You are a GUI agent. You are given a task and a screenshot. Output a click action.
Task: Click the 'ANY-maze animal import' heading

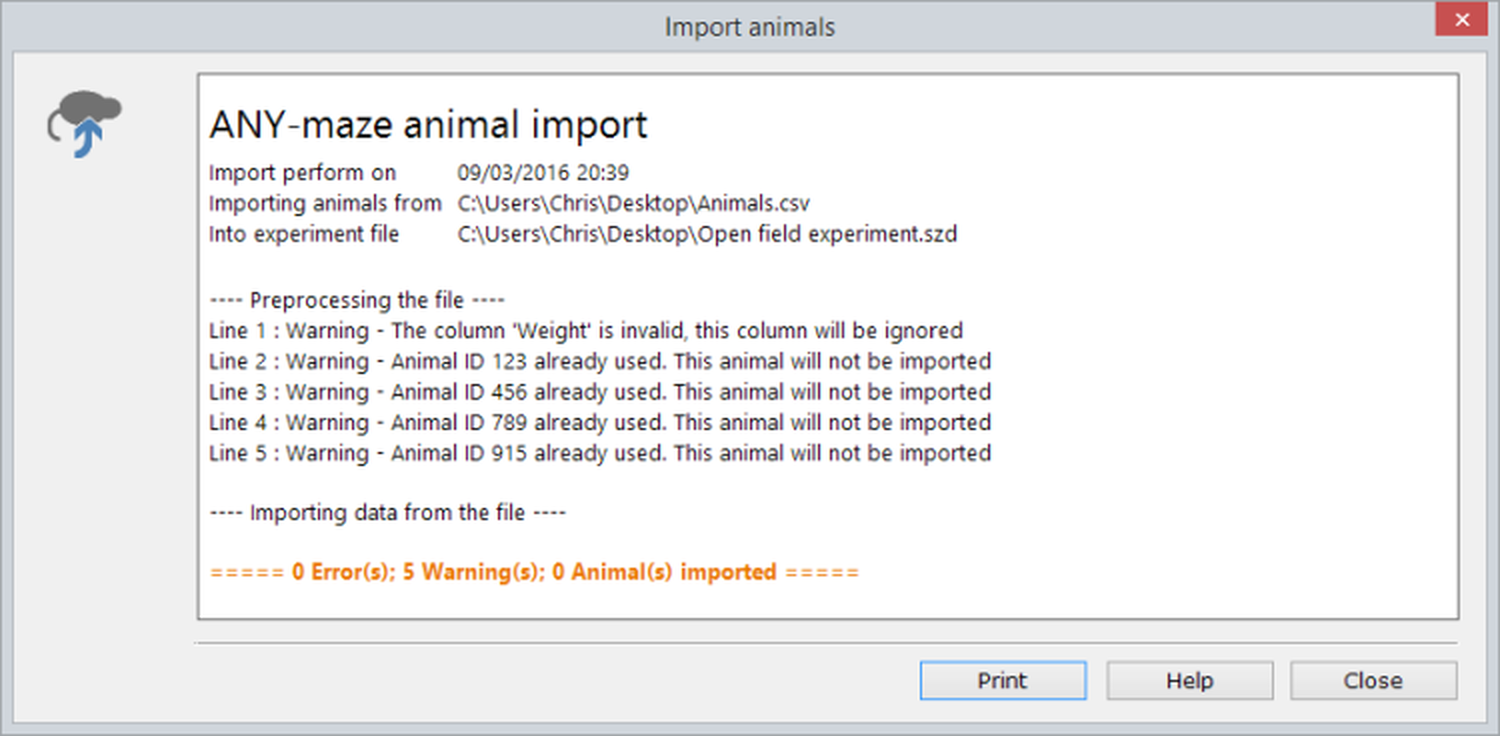click(428, 125)
